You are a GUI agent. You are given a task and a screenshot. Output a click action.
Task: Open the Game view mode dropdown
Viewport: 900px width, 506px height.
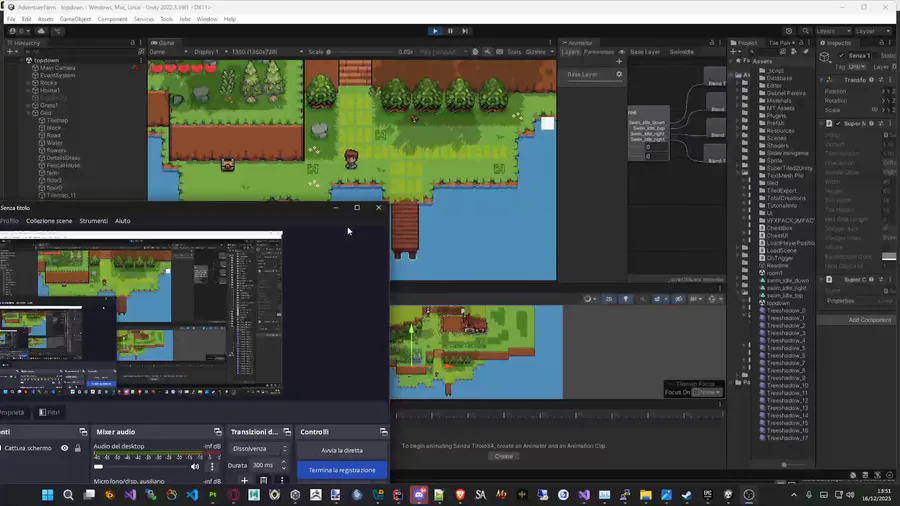pyautogui.click(x=168, y=52)
